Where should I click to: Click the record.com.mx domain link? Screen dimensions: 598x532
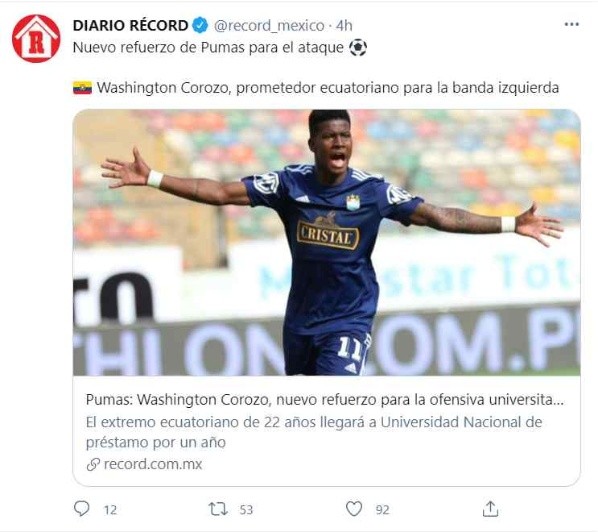point(153,464)
